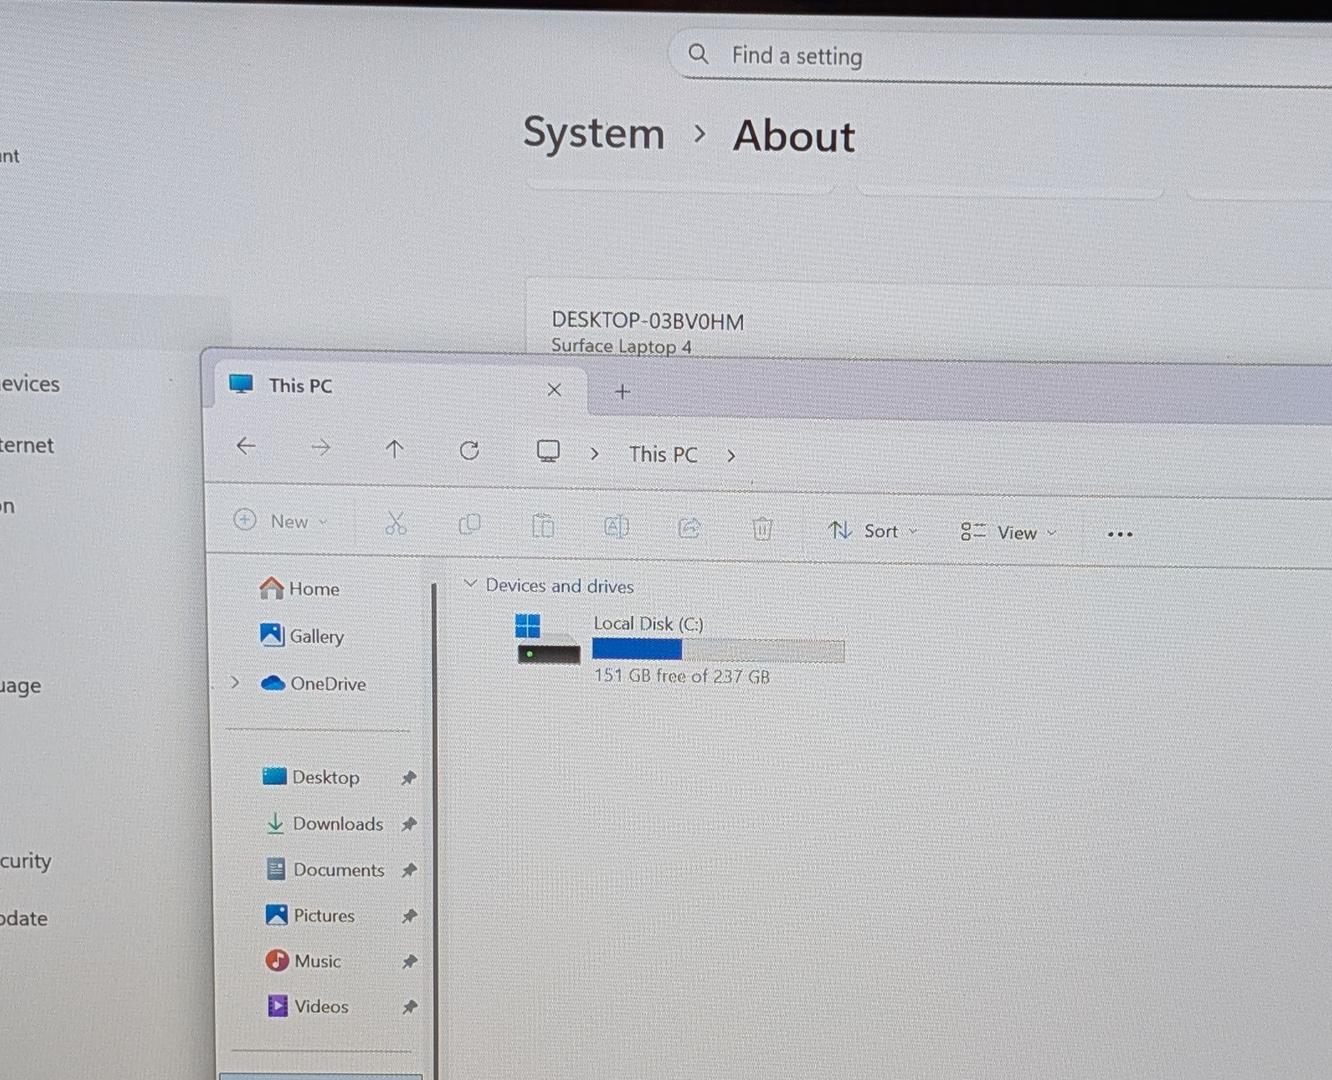Unpin Documents using its pin icon
Image resolution: width=1332 pixels, height=1080 pixels.
point(409,870)
